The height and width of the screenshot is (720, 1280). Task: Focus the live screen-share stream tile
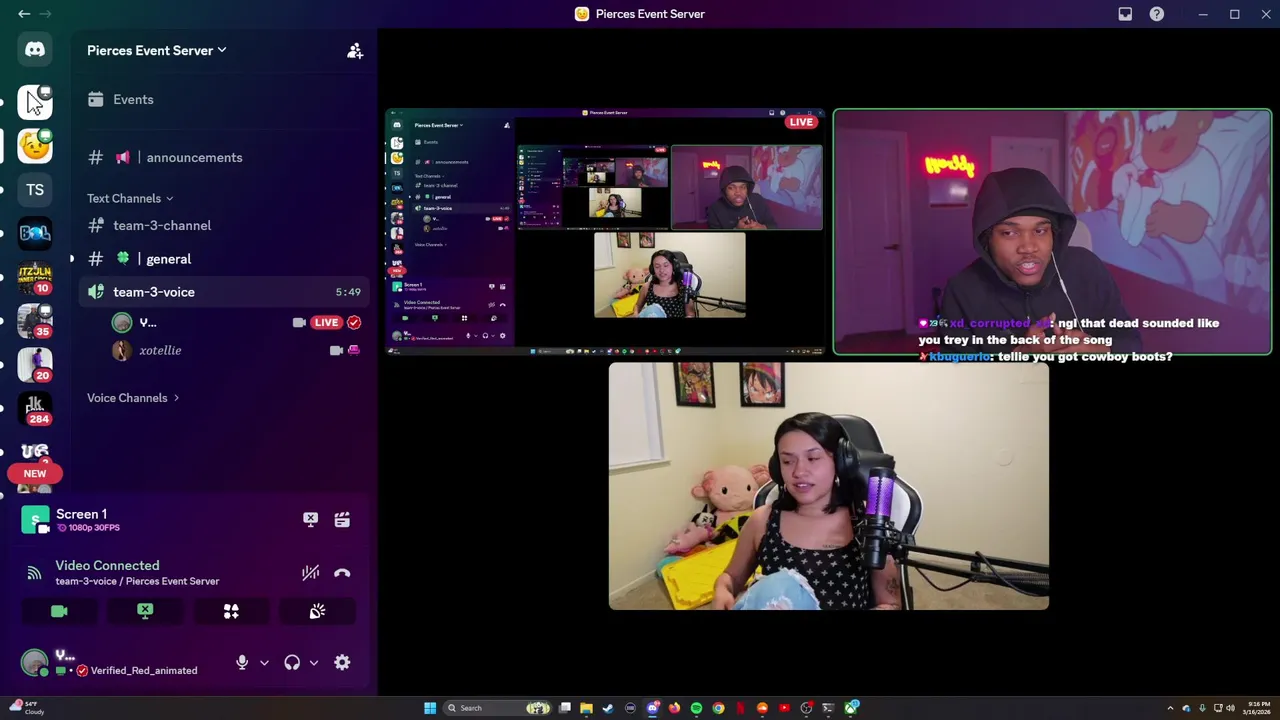(605, 231)
